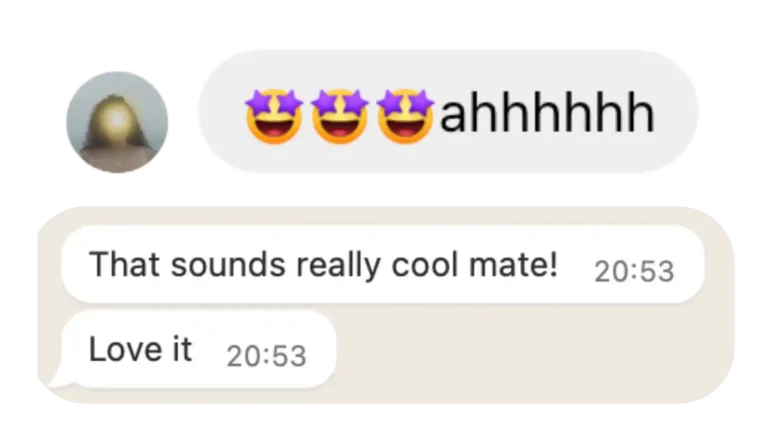
Task: Click the word "That" in the message
Action: click(124, 264)
